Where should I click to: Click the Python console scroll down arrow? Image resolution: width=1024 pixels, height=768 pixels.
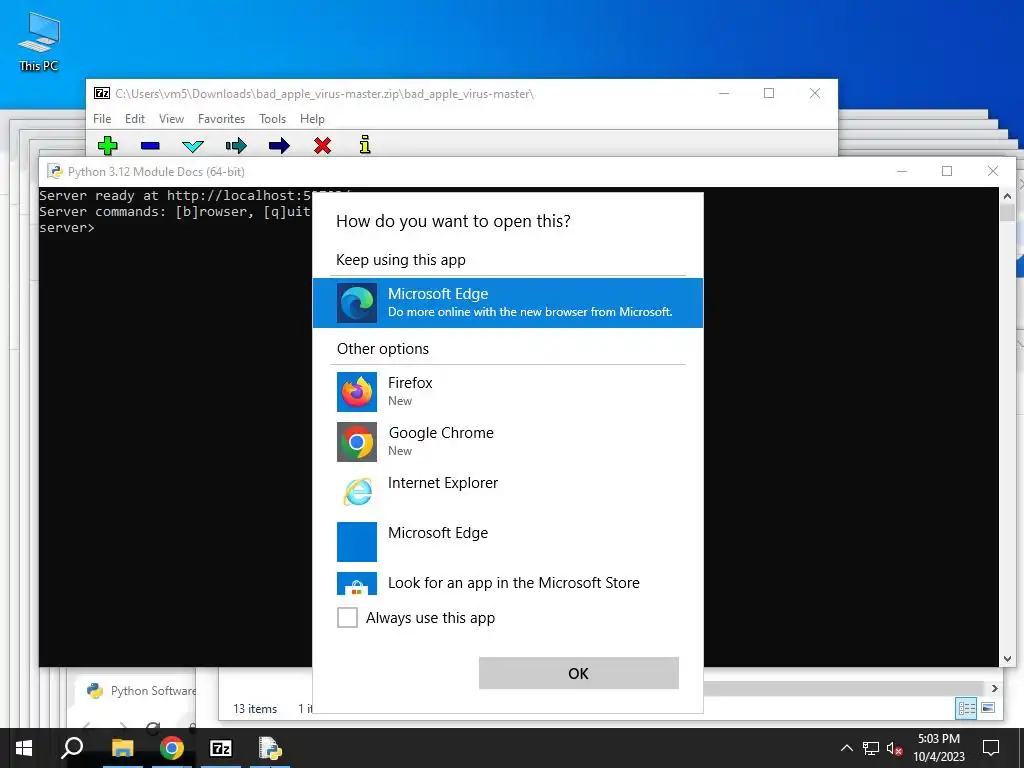pyautogui.click(x=1007, y=659)
